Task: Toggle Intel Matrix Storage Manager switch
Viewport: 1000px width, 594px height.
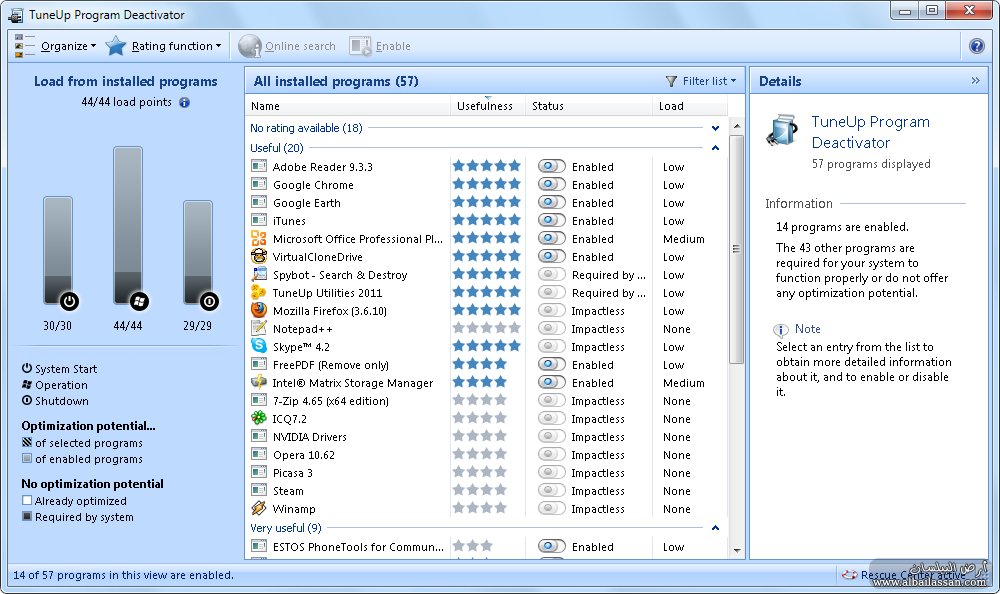Action: pyautogui.click(x=552, y=382)
